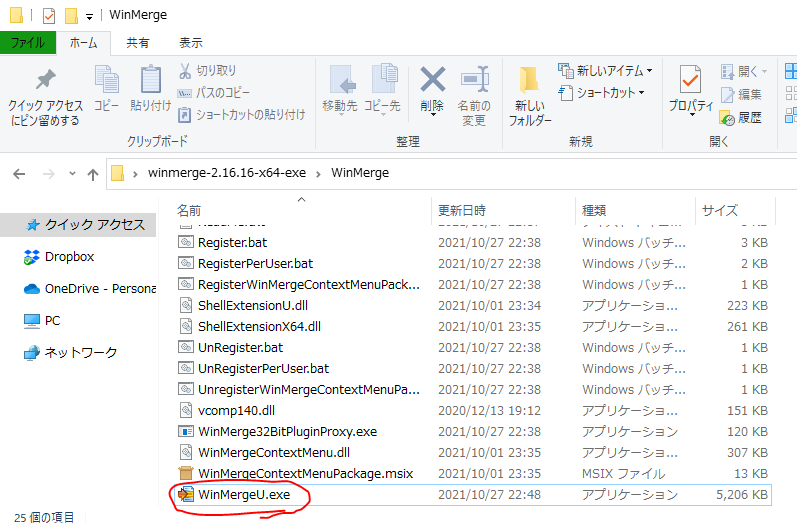Select the WinMergeContextMenu.dll file

(x=273, y=453)
